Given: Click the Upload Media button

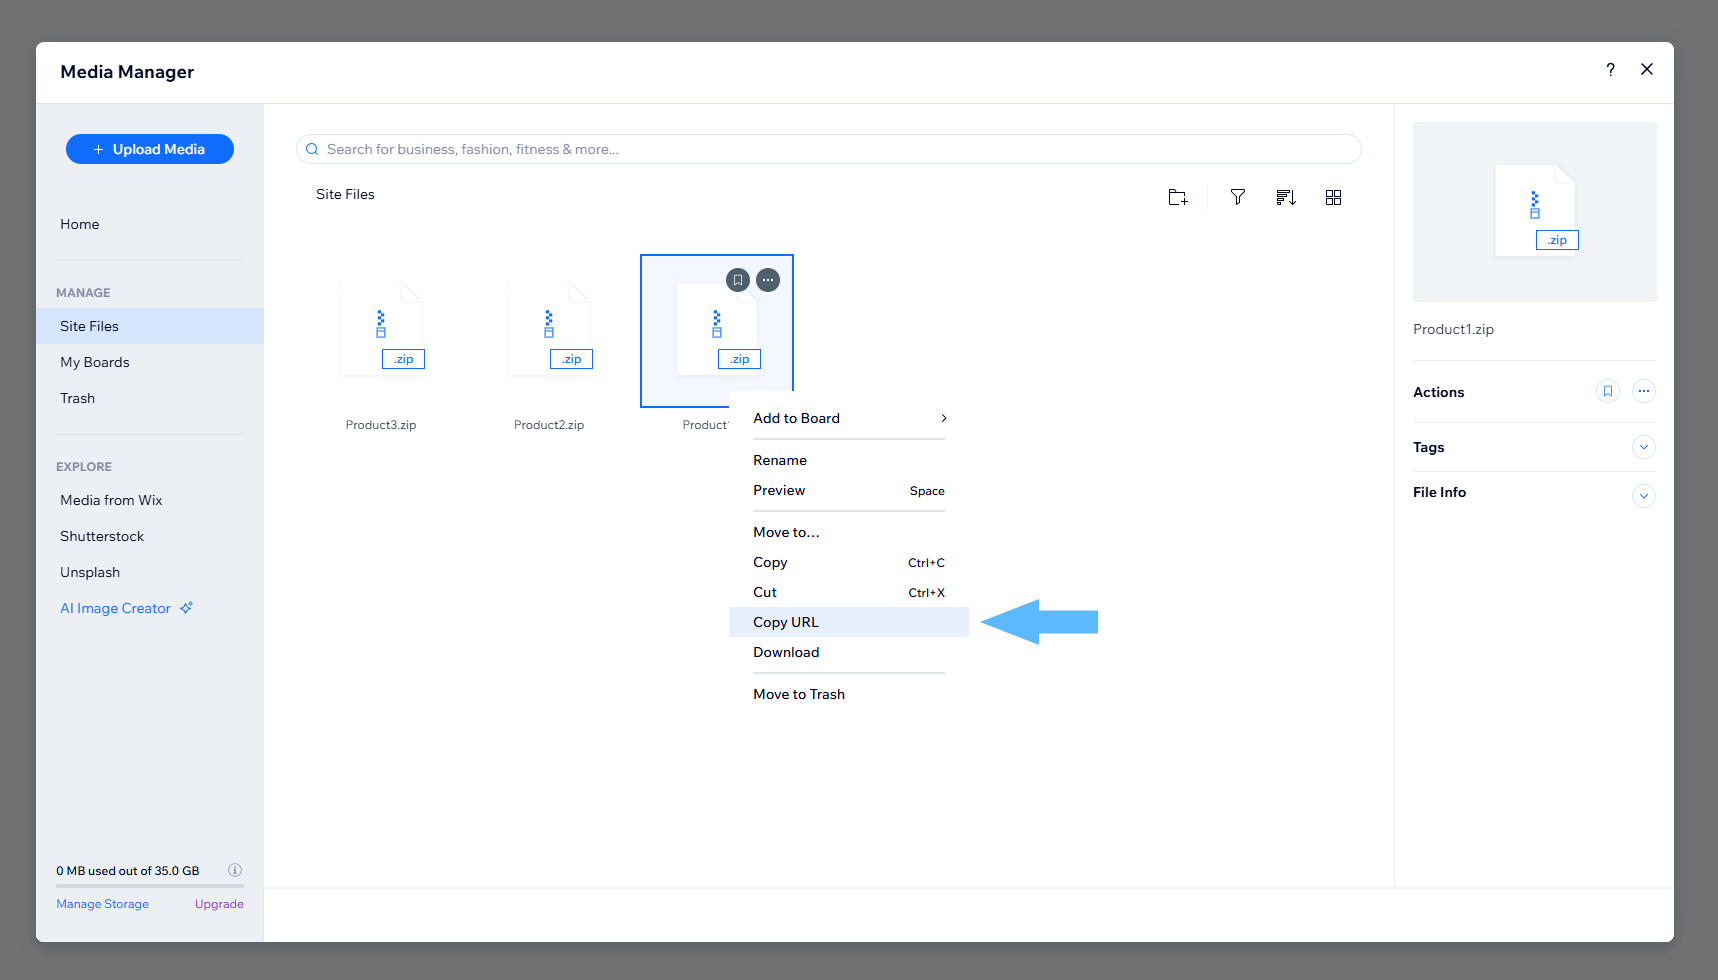Looking at the screenshot, I should pyautogui.click(x=150, y=149).
